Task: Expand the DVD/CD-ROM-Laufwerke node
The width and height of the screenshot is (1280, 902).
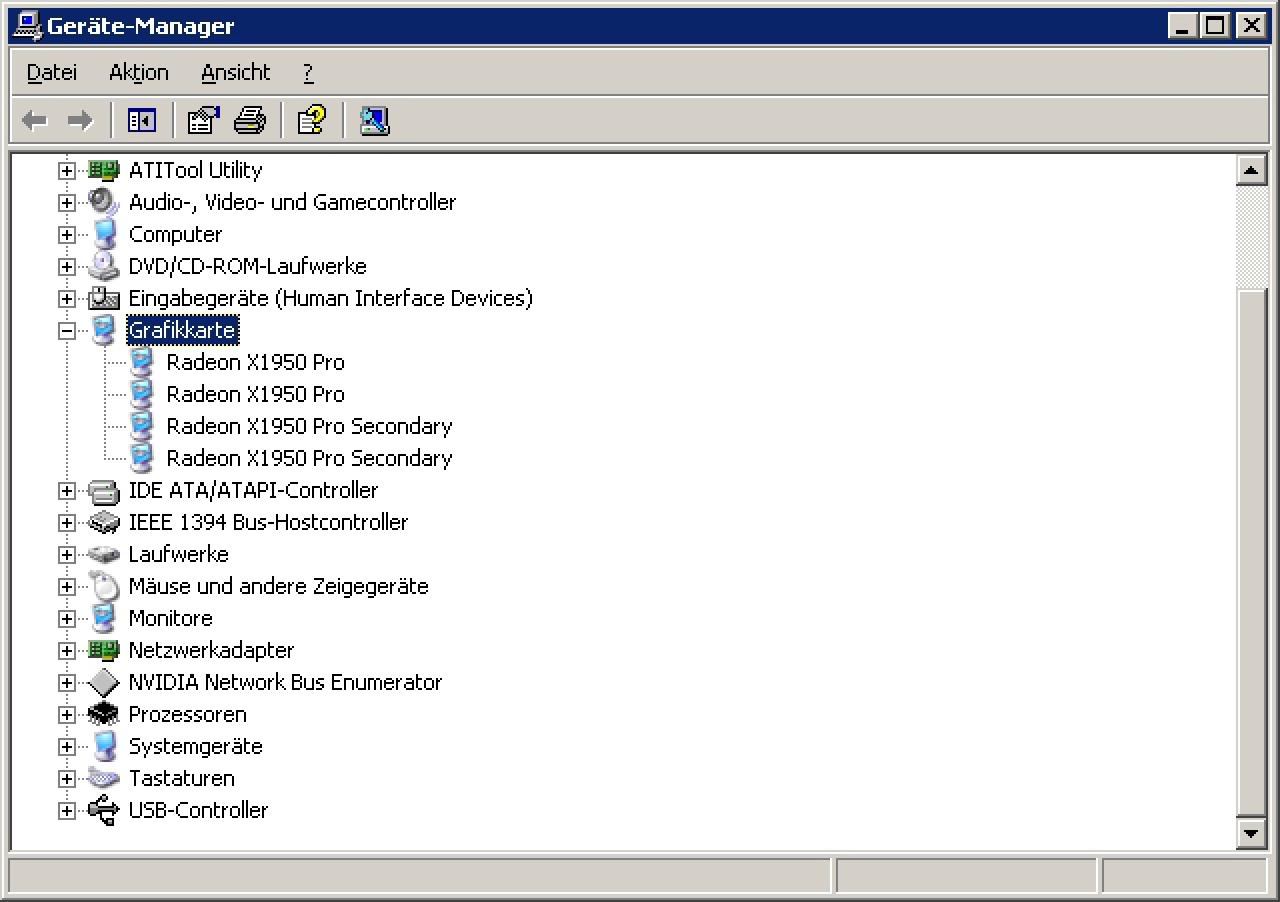Action: pyautogui.click(x=67, y=267)
